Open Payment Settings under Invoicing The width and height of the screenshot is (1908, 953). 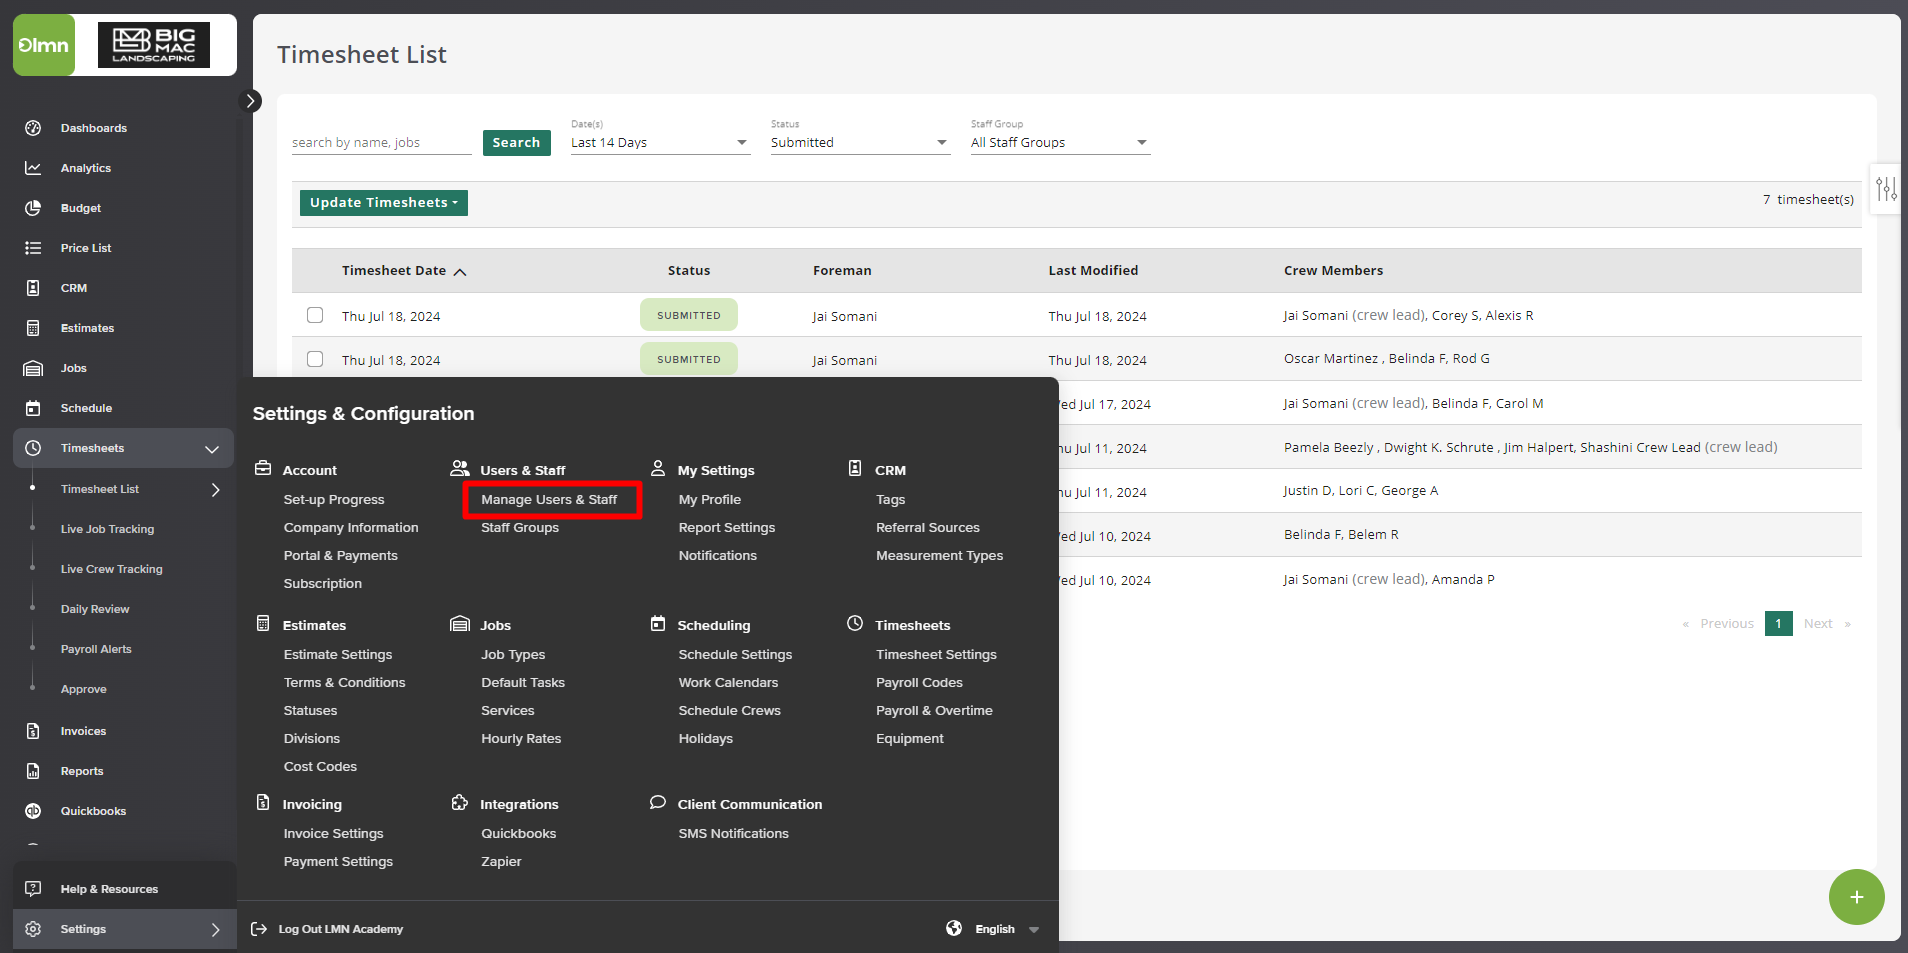tap(338, 862)
